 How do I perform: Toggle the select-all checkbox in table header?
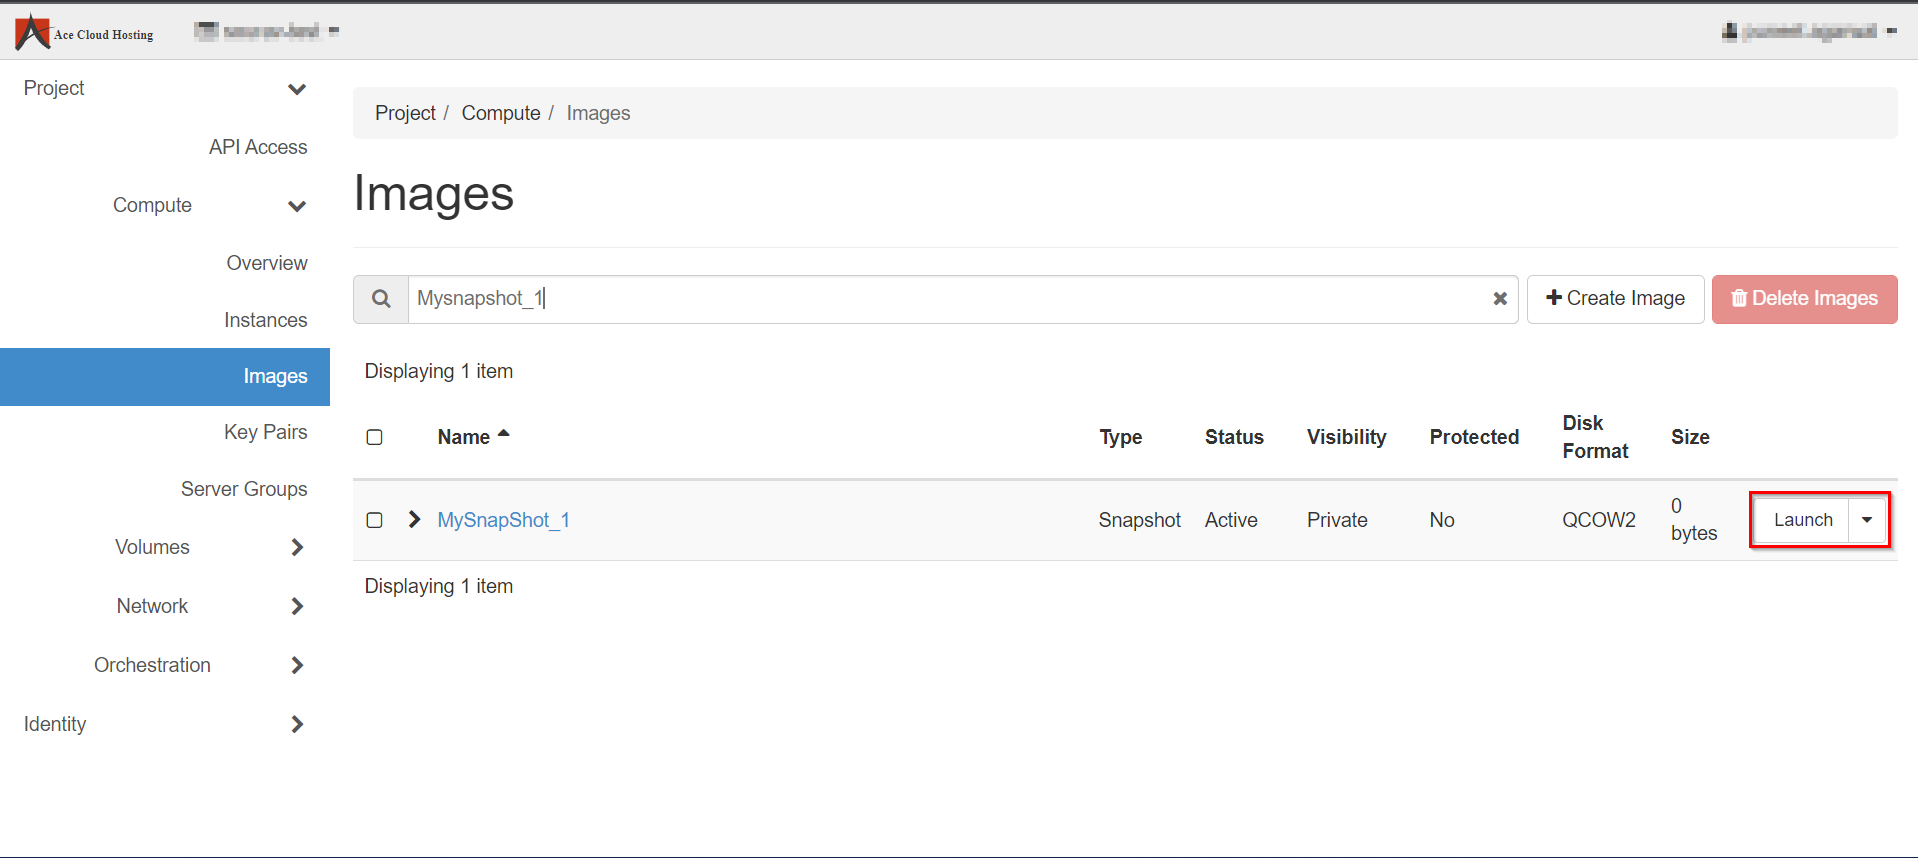pyautogui.click(x=375, y=437)
